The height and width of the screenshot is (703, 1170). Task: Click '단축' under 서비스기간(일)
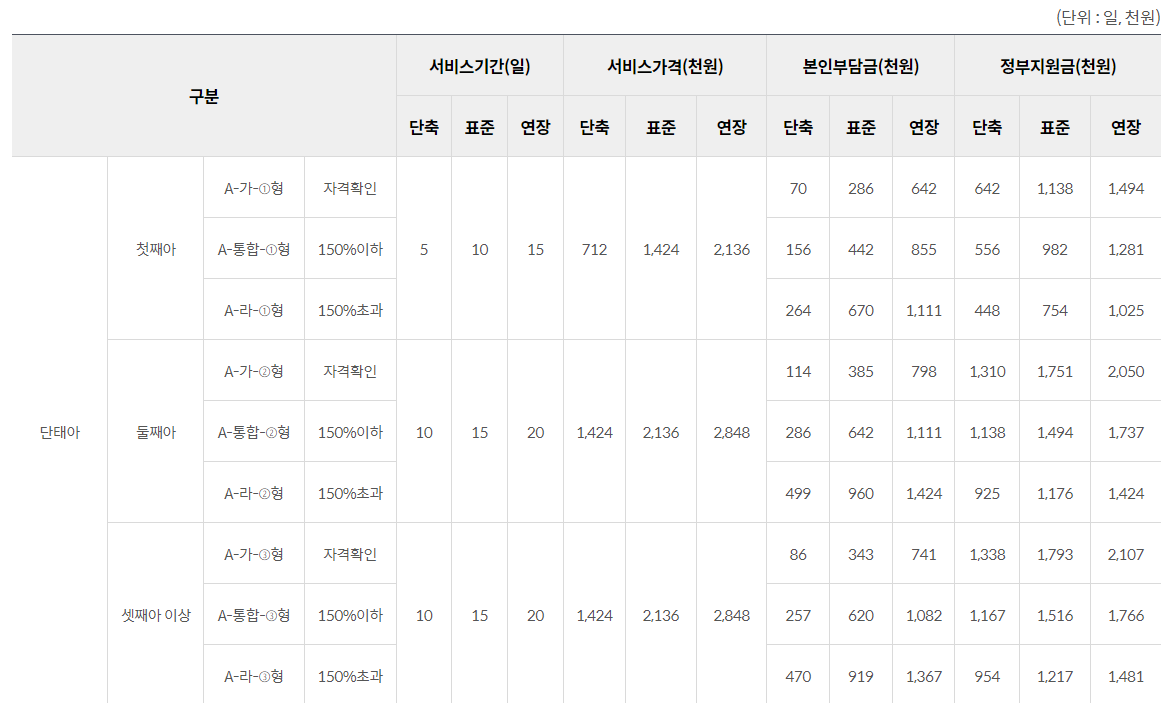click(x=424, y=127)
